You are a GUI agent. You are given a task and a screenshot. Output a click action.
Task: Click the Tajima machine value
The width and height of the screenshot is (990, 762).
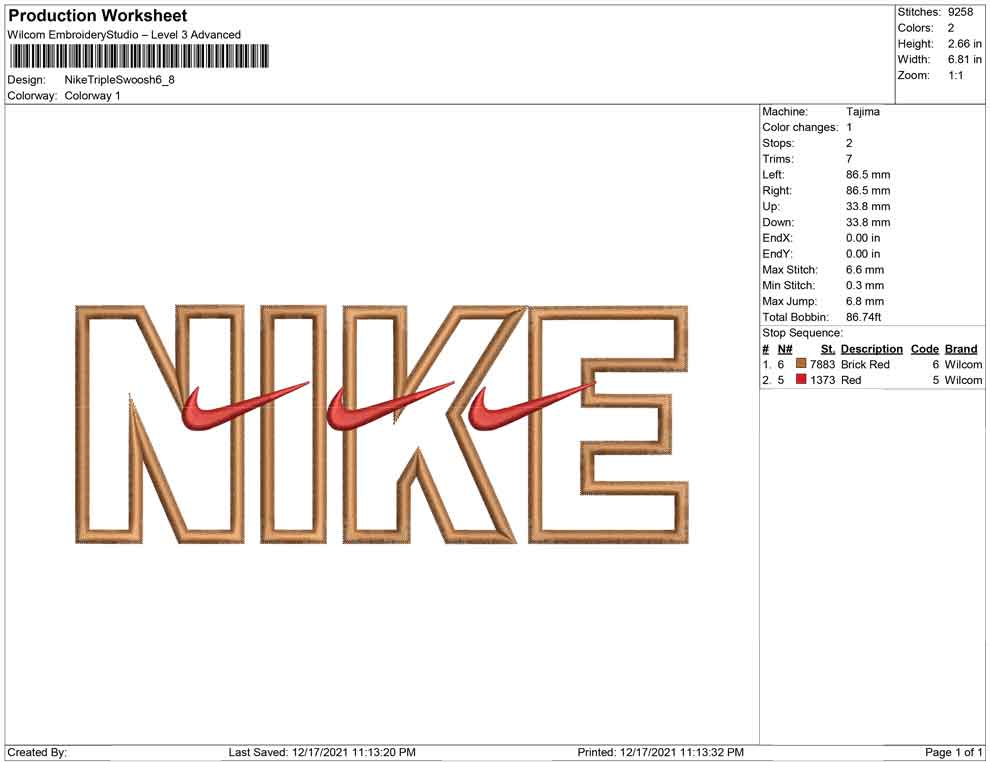coord(862,112)
